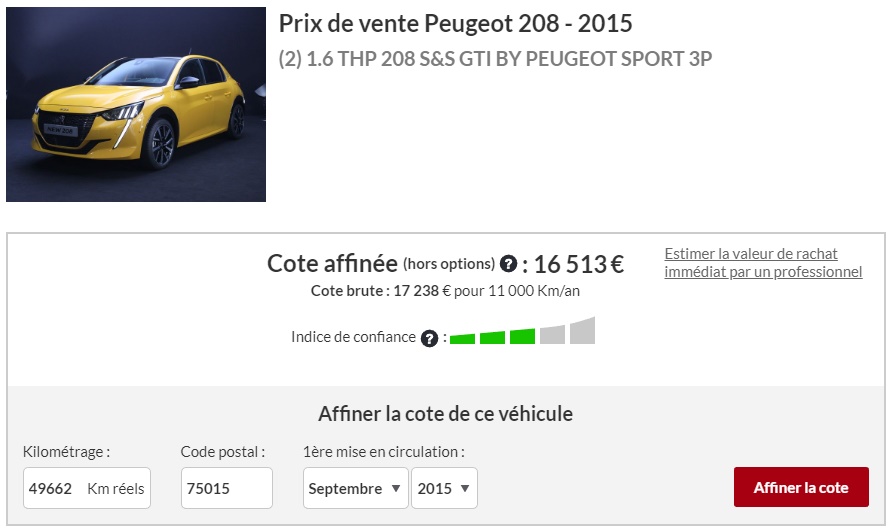Click help icon next to Indice de confiance

[x=430, y=338]
